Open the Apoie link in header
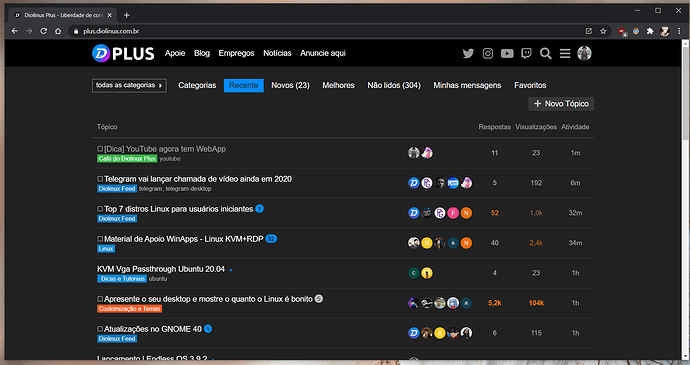This screenshot has width=690, height=365. (175, 53)
